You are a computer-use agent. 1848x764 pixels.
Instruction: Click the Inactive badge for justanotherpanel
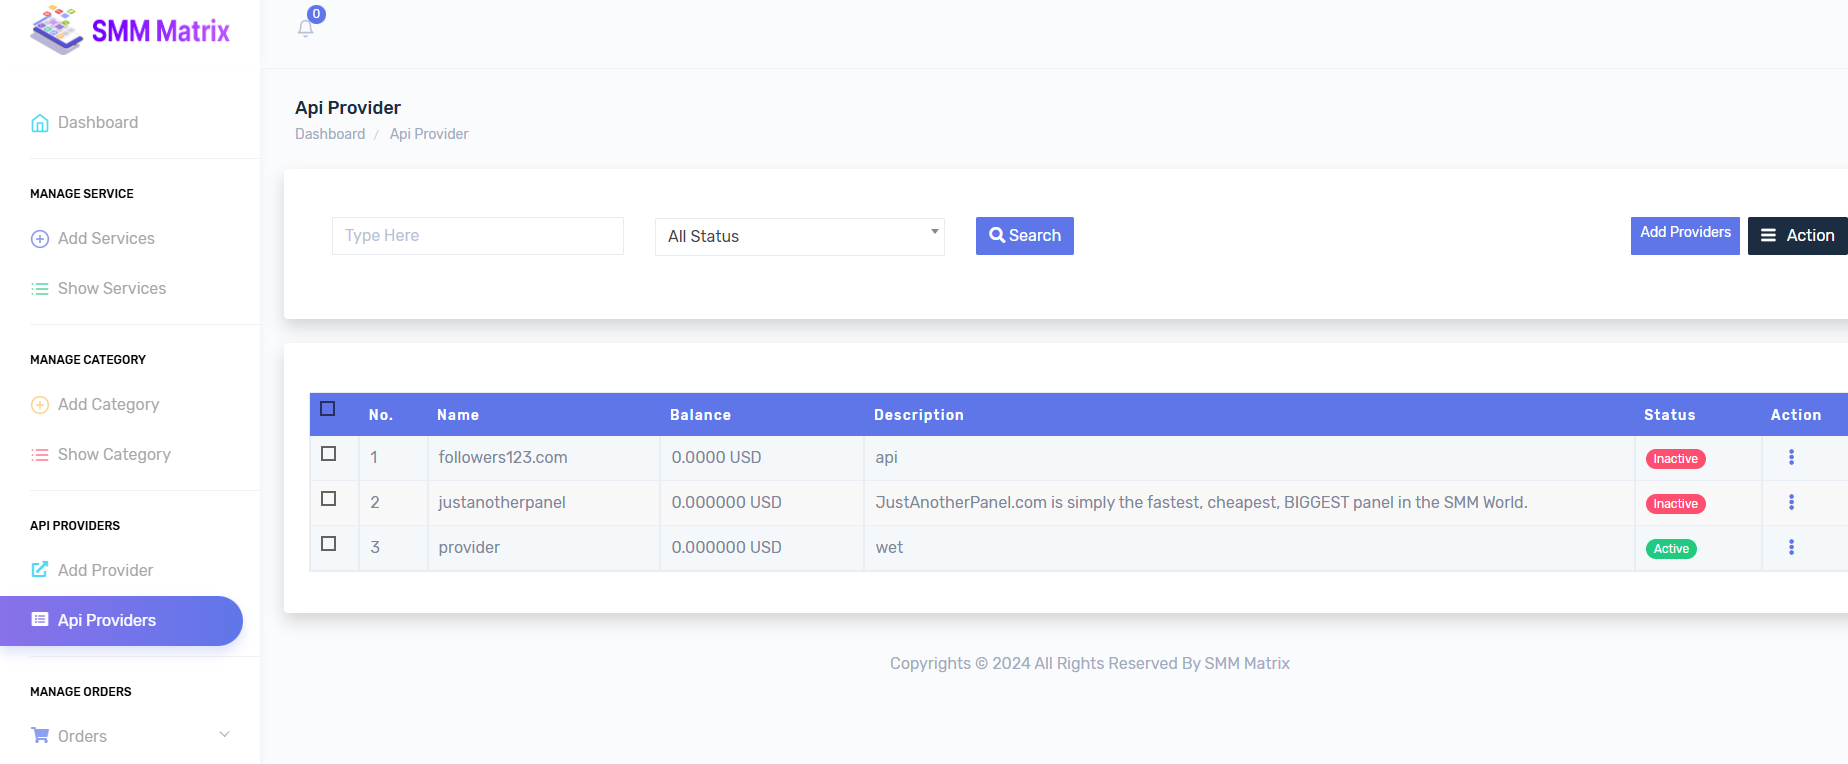coord(1675,504)
